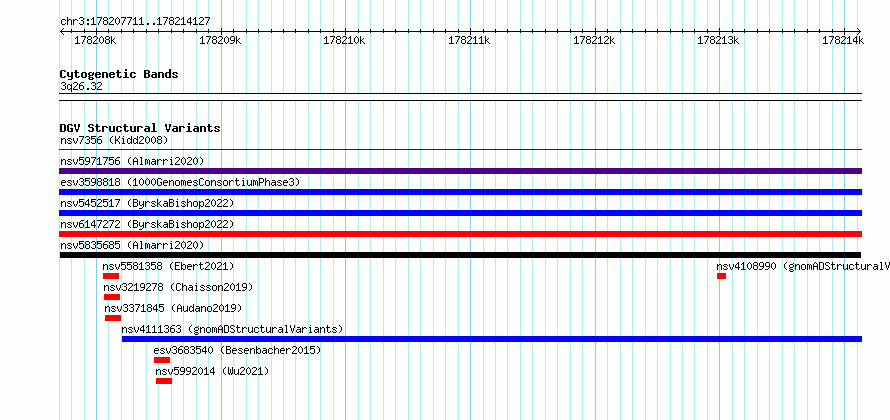Open nsv3371845 (Audano2019) label
Screen dimensions: 890x420
[x=173, y=308]
